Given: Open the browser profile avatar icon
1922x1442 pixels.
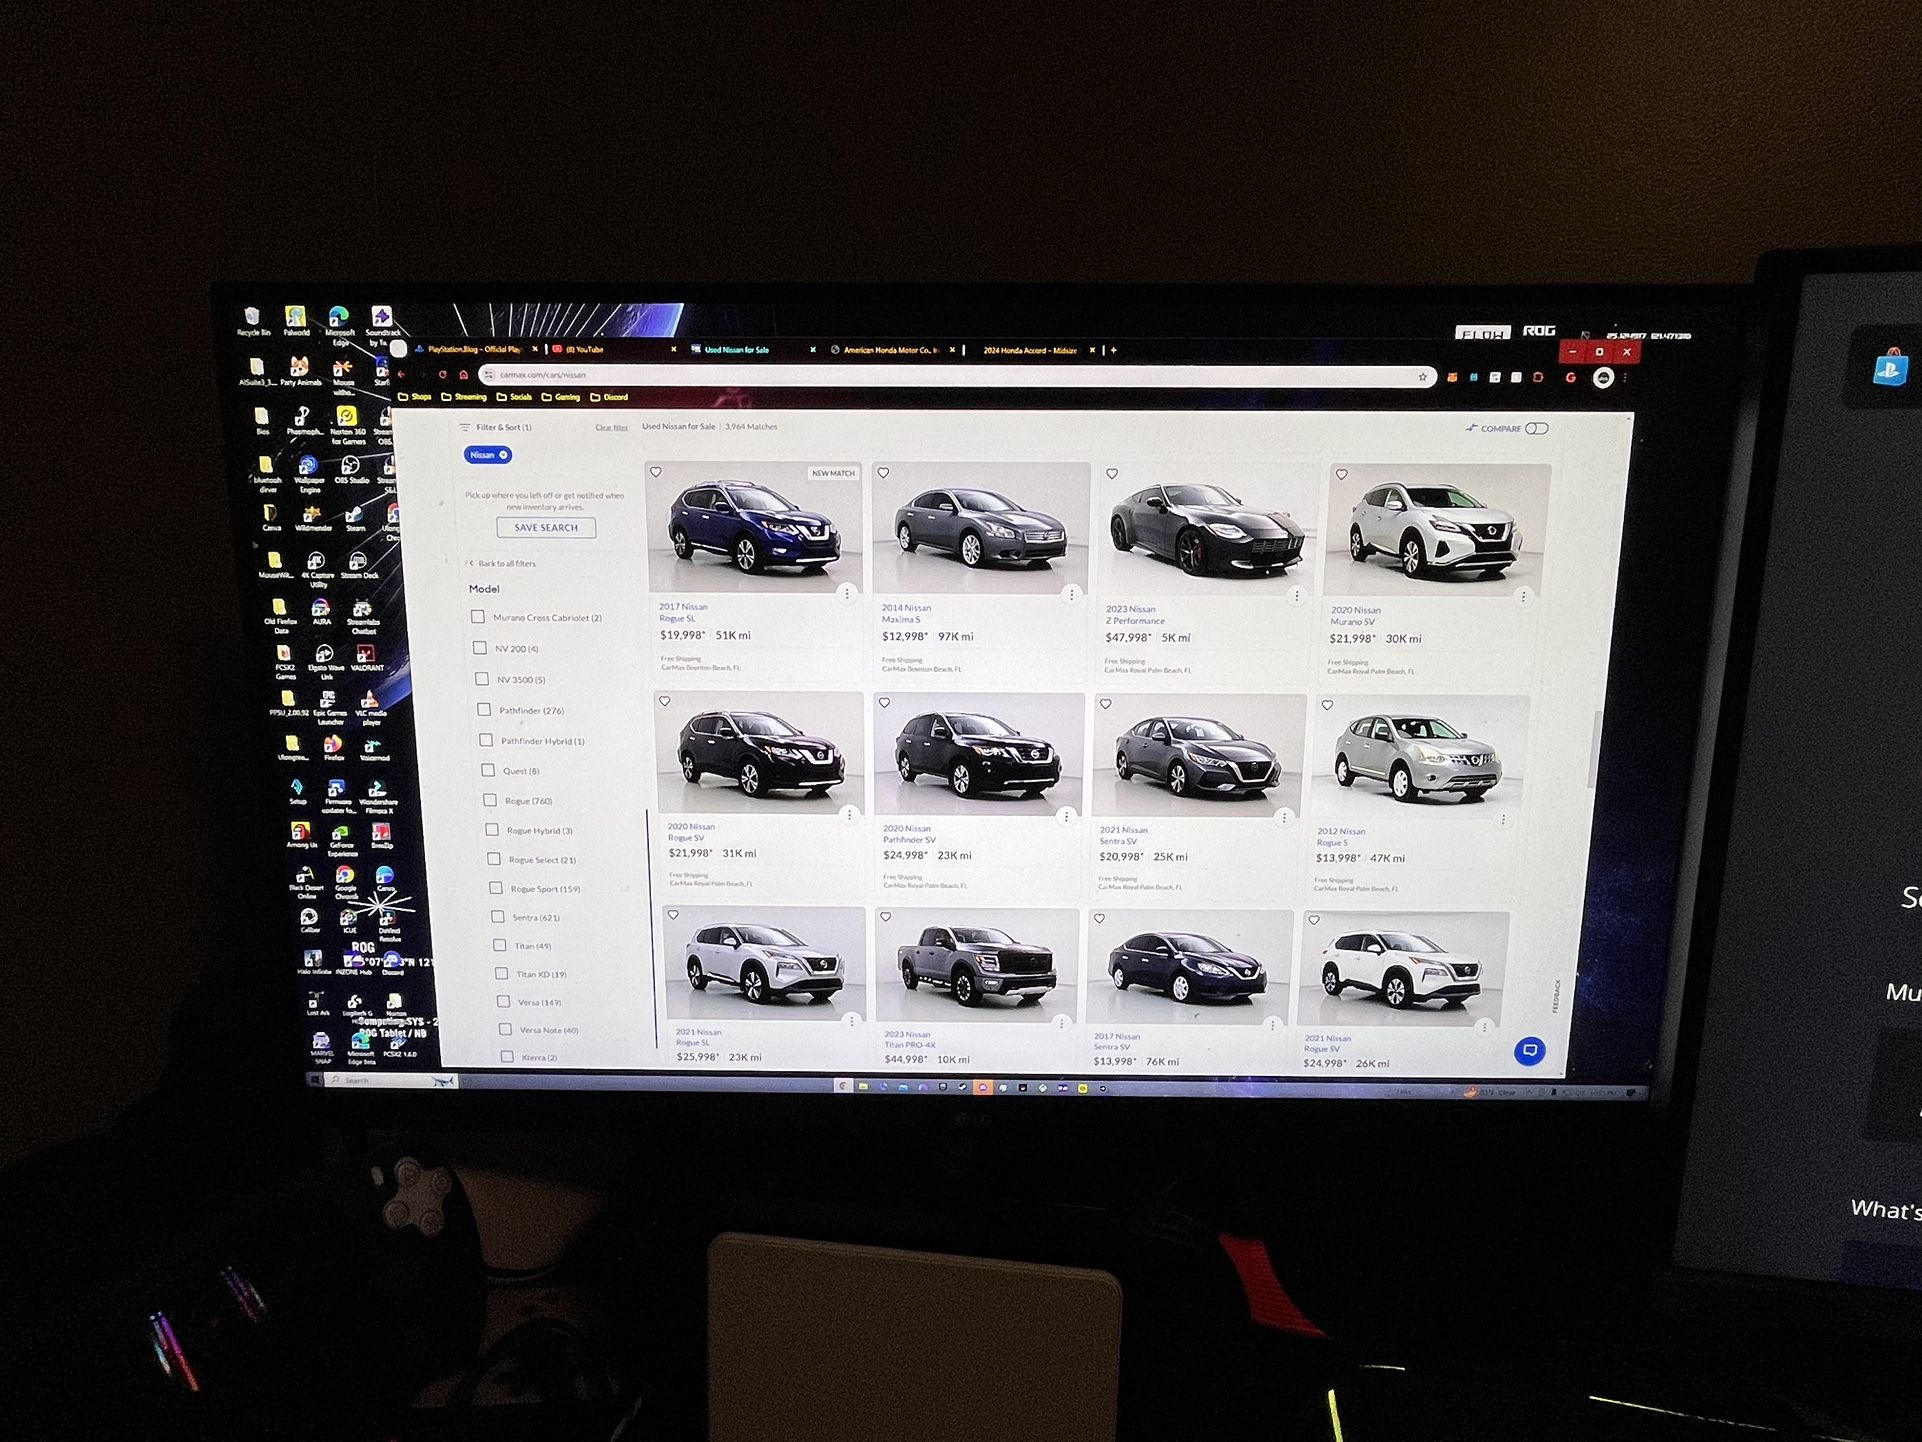Looking at the screenshot, I should 1603,378.
